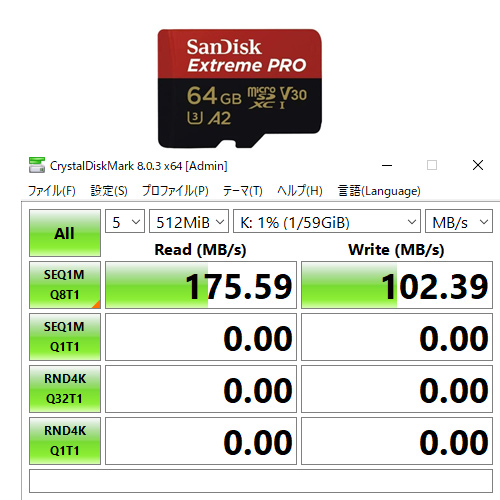Image resolution: width=500 pixels, height=500 pixels.
Task: Open the テーマ(T) menu
Action: (x=242, y=191)
